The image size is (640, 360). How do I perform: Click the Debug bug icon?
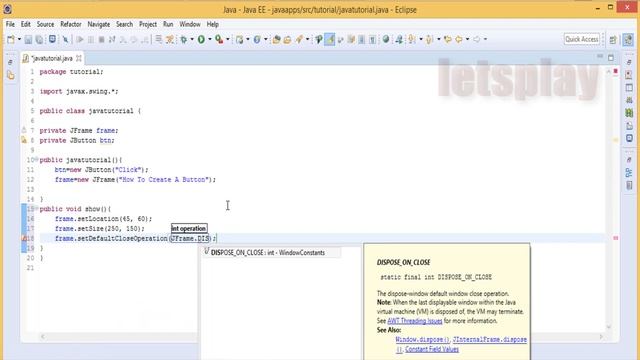click(x=184, y=40)
